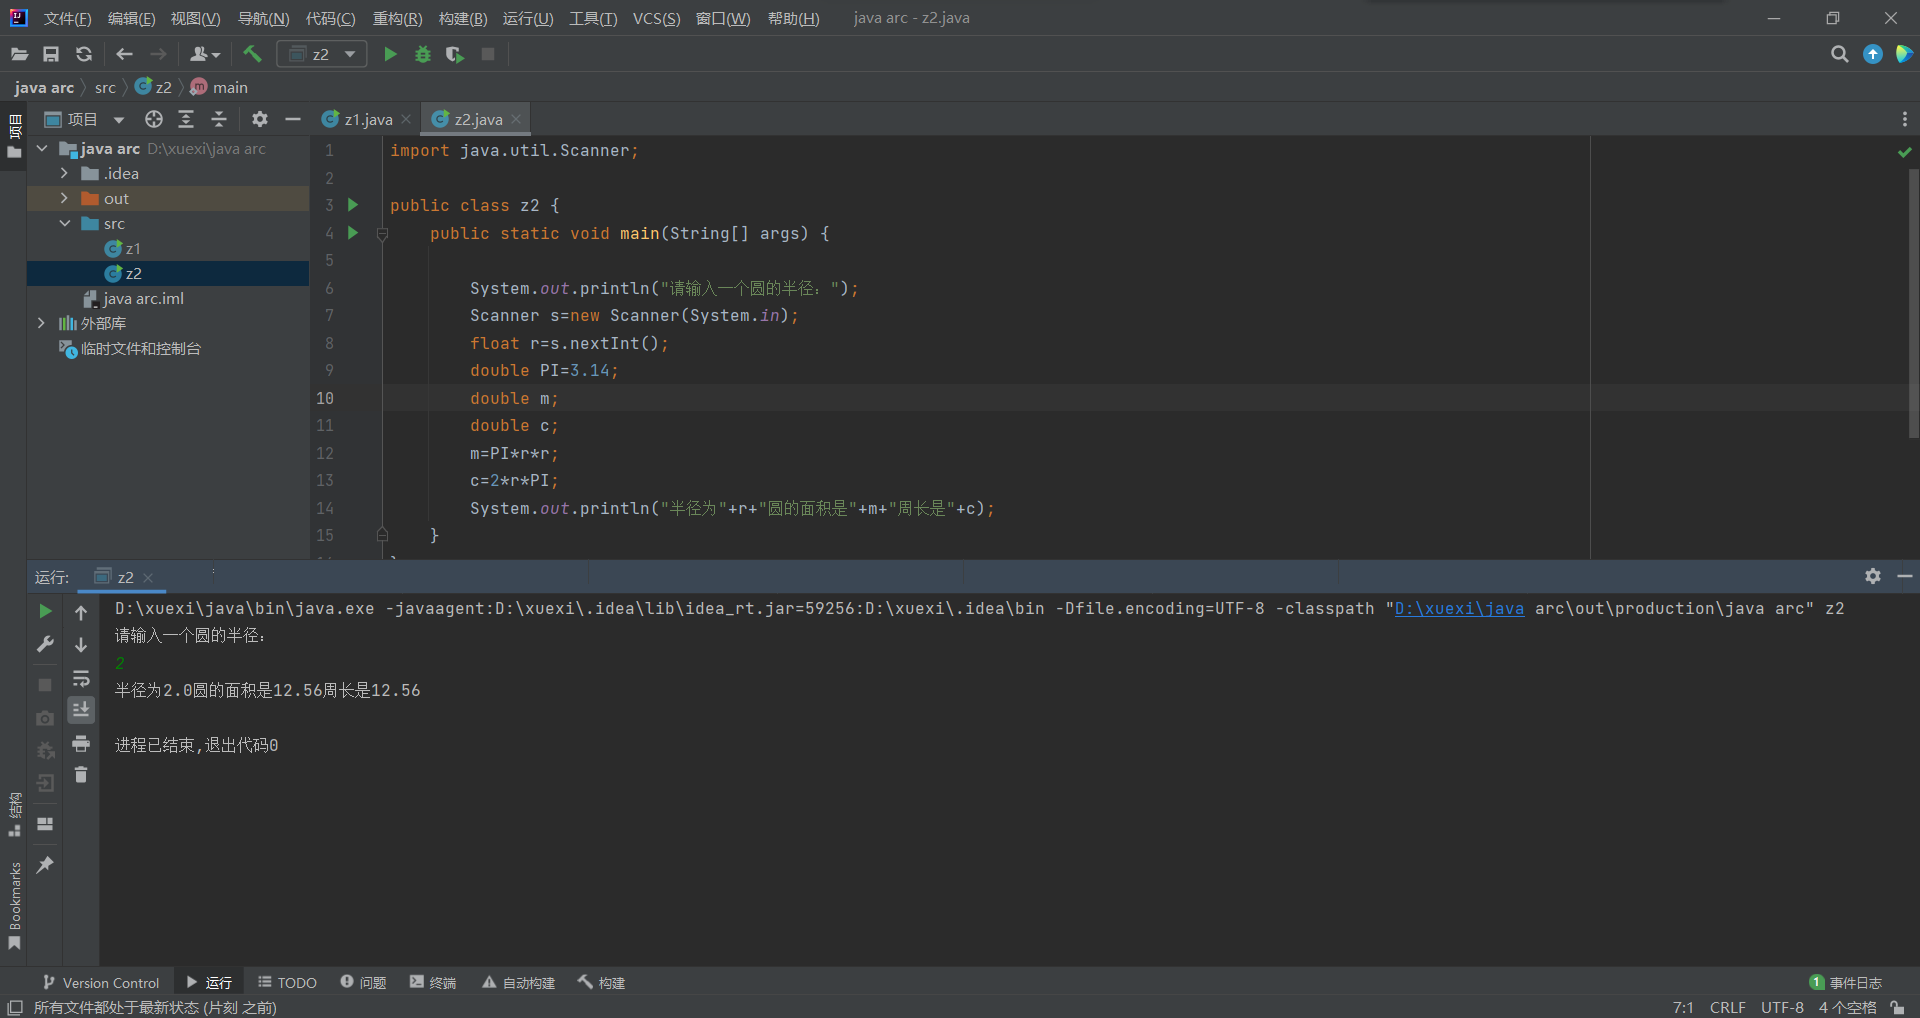The width and height of the screenshot is (1920, 1018).
Task: Click the run gutter icon at main method
Action: [353, 233]
